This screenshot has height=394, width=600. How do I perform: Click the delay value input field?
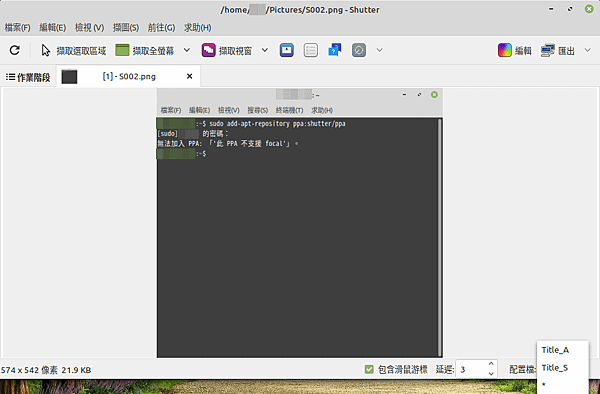pyautogui.click(x=472, y=370)
